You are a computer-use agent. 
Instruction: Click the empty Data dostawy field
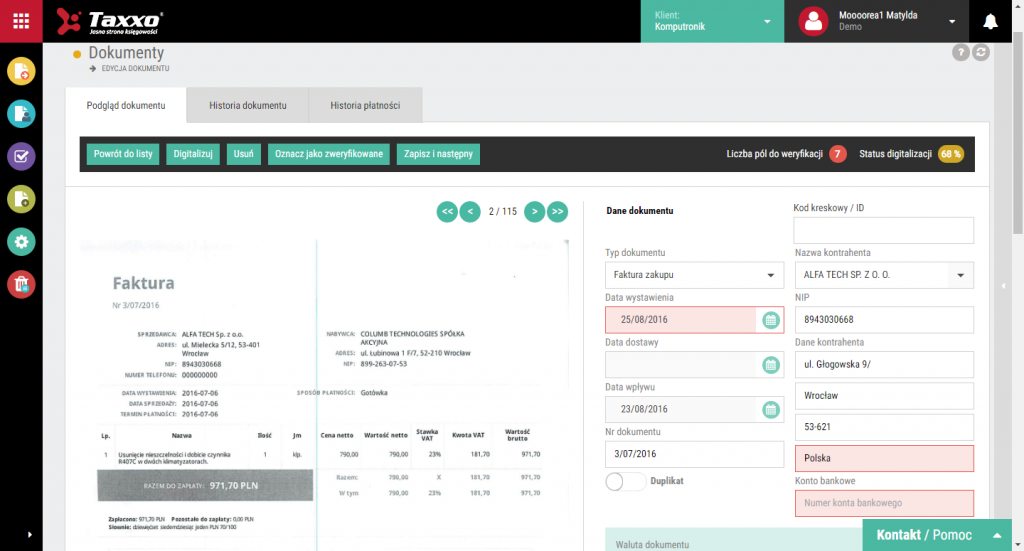[x=680, y=365]
